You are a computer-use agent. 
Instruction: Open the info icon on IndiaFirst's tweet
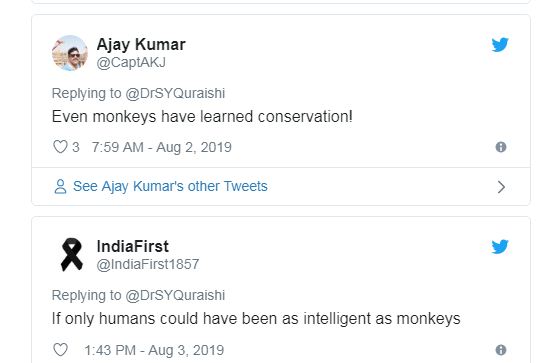point(501,350)
